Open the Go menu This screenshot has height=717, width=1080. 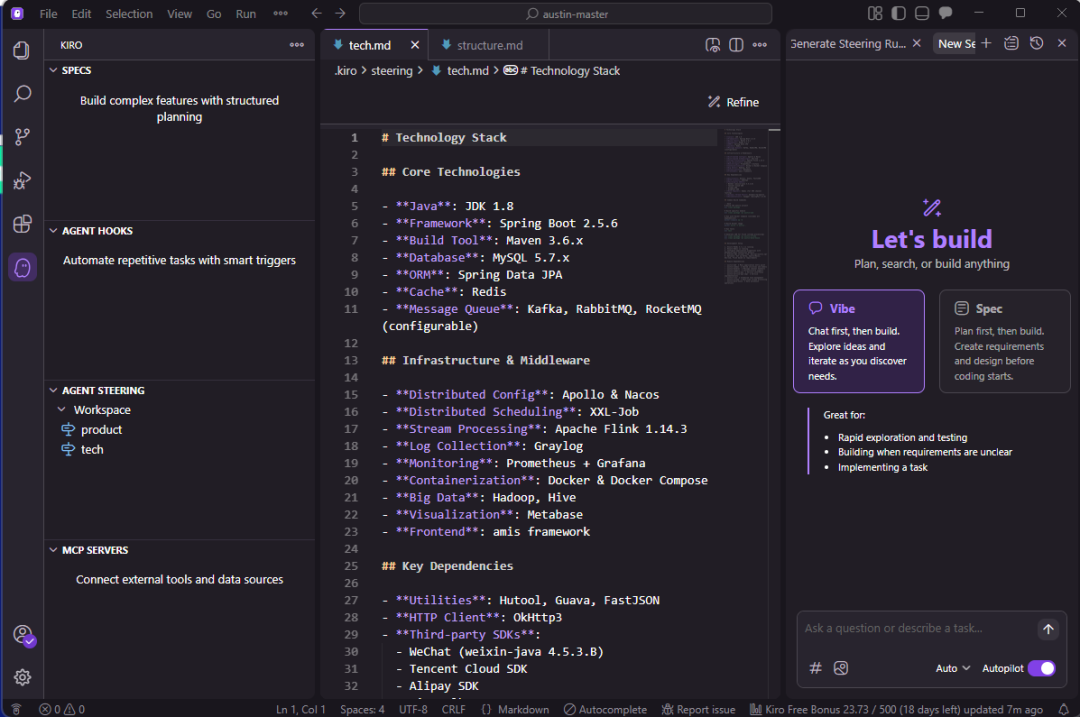pyautogui.click(x=214, y=14)
